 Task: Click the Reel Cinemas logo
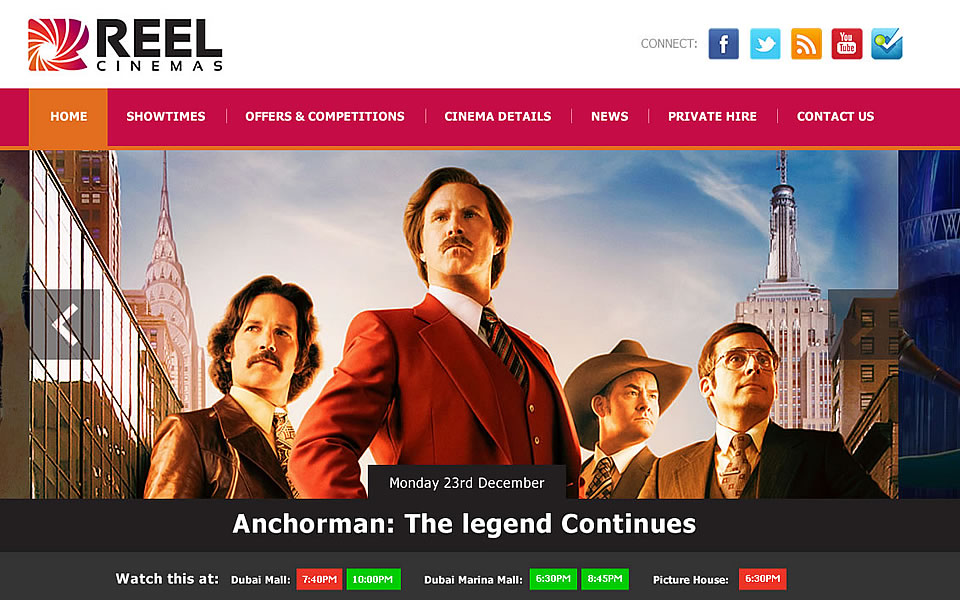pos(125,45)
